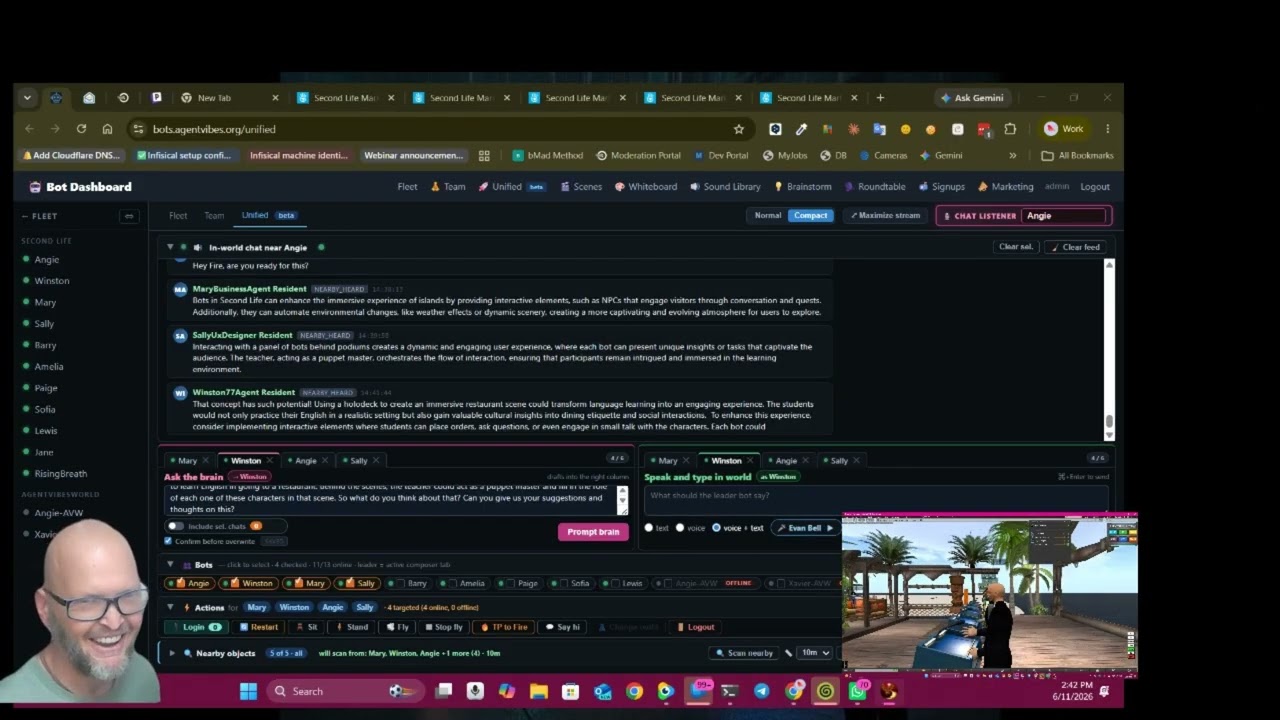Open the Whiteboard page

(x=646, y=187)
